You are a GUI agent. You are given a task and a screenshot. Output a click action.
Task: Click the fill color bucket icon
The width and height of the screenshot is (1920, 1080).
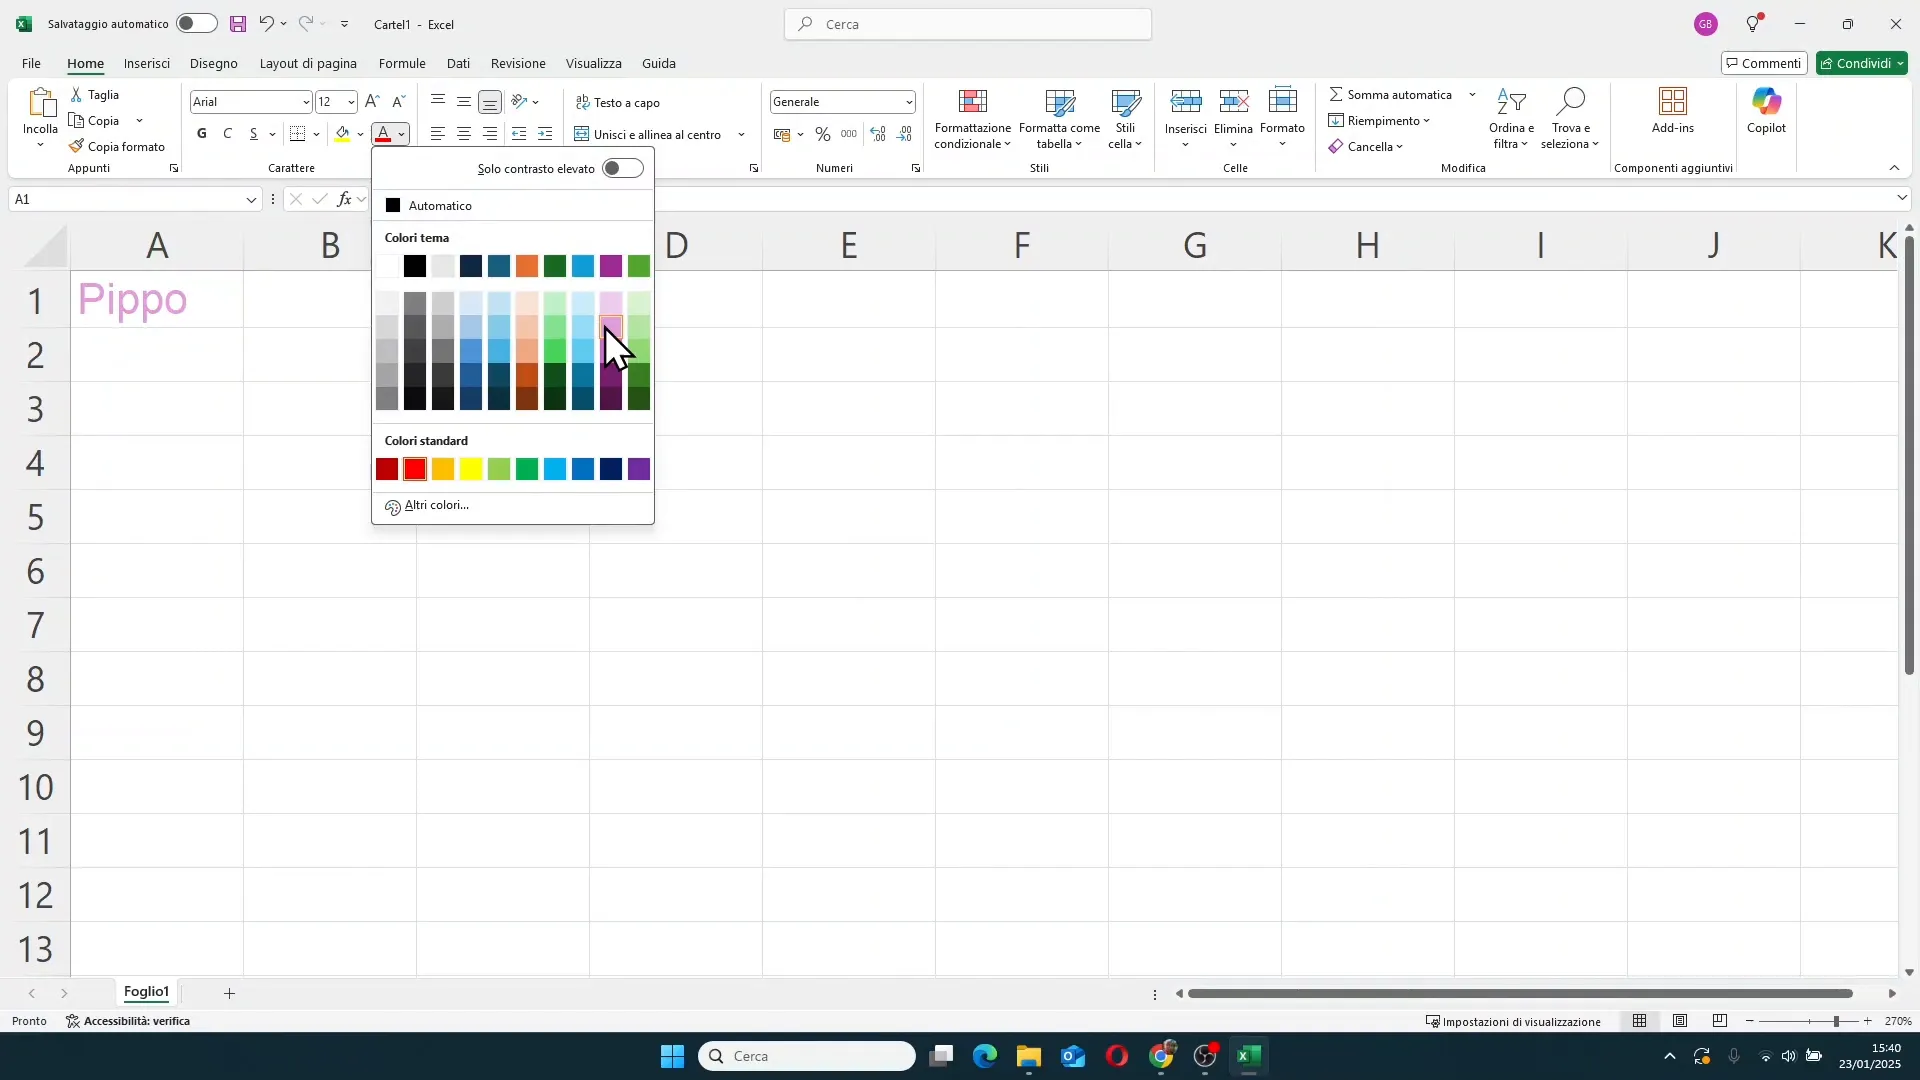(343, 134)
